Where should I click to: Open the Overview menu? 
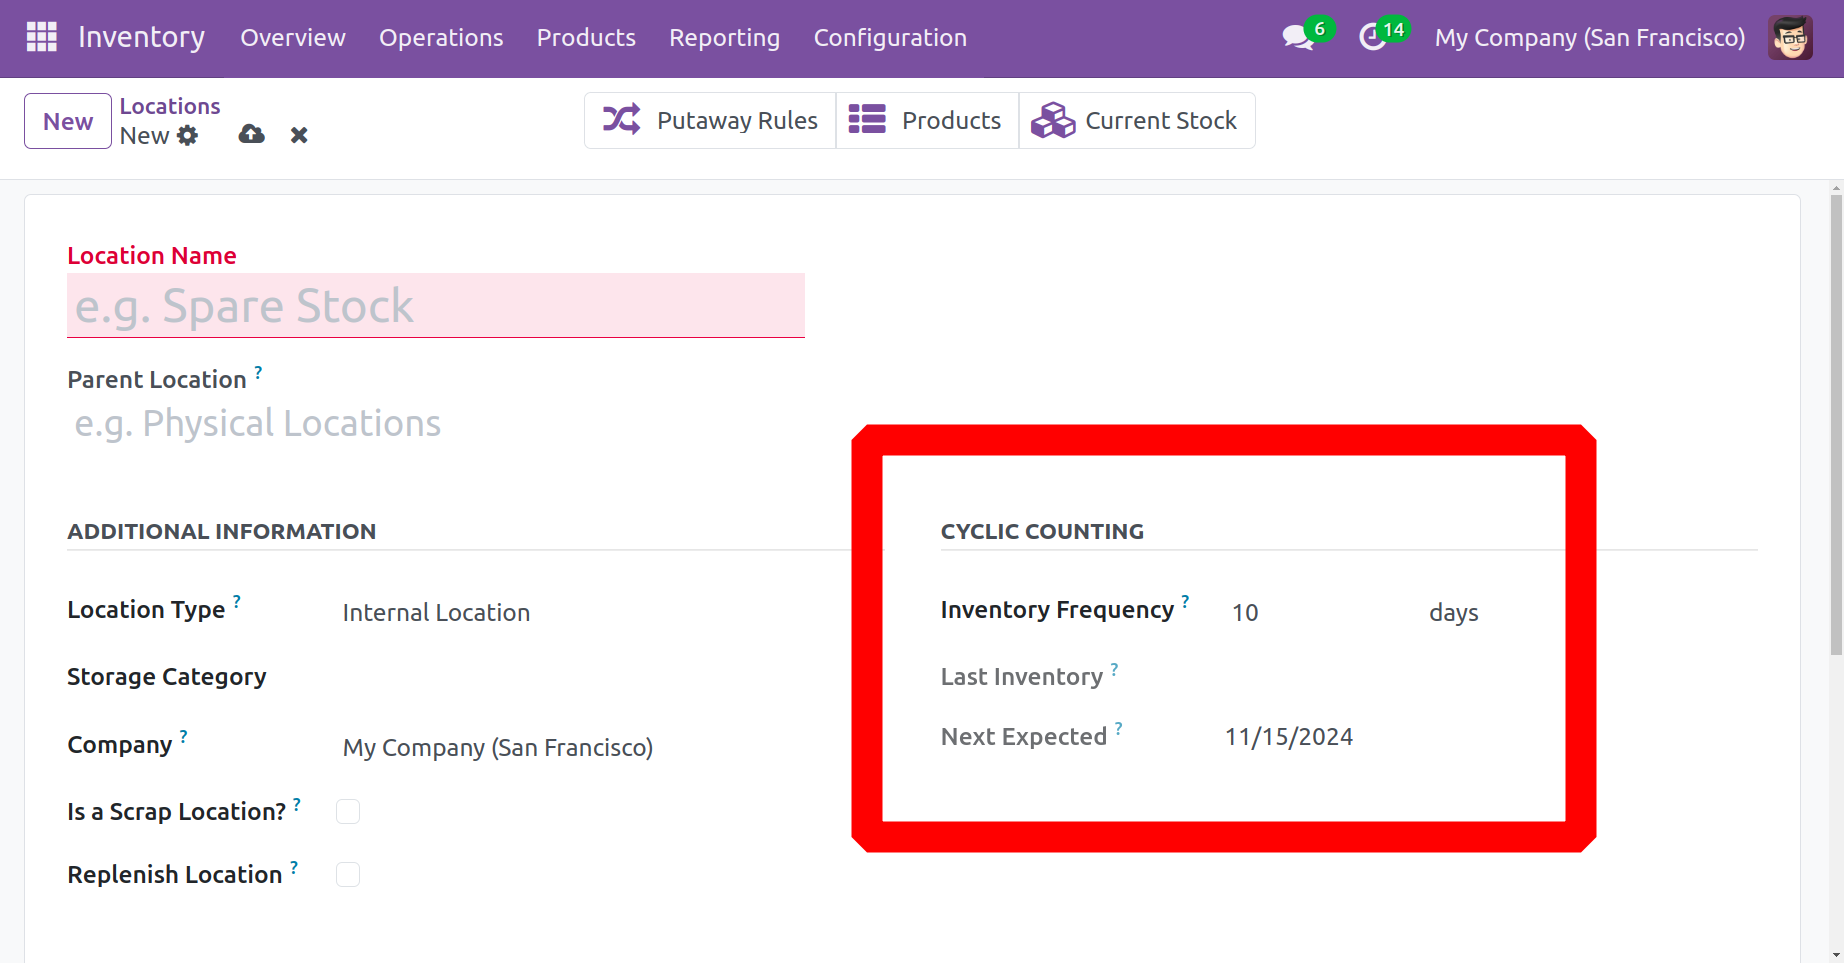293,38
